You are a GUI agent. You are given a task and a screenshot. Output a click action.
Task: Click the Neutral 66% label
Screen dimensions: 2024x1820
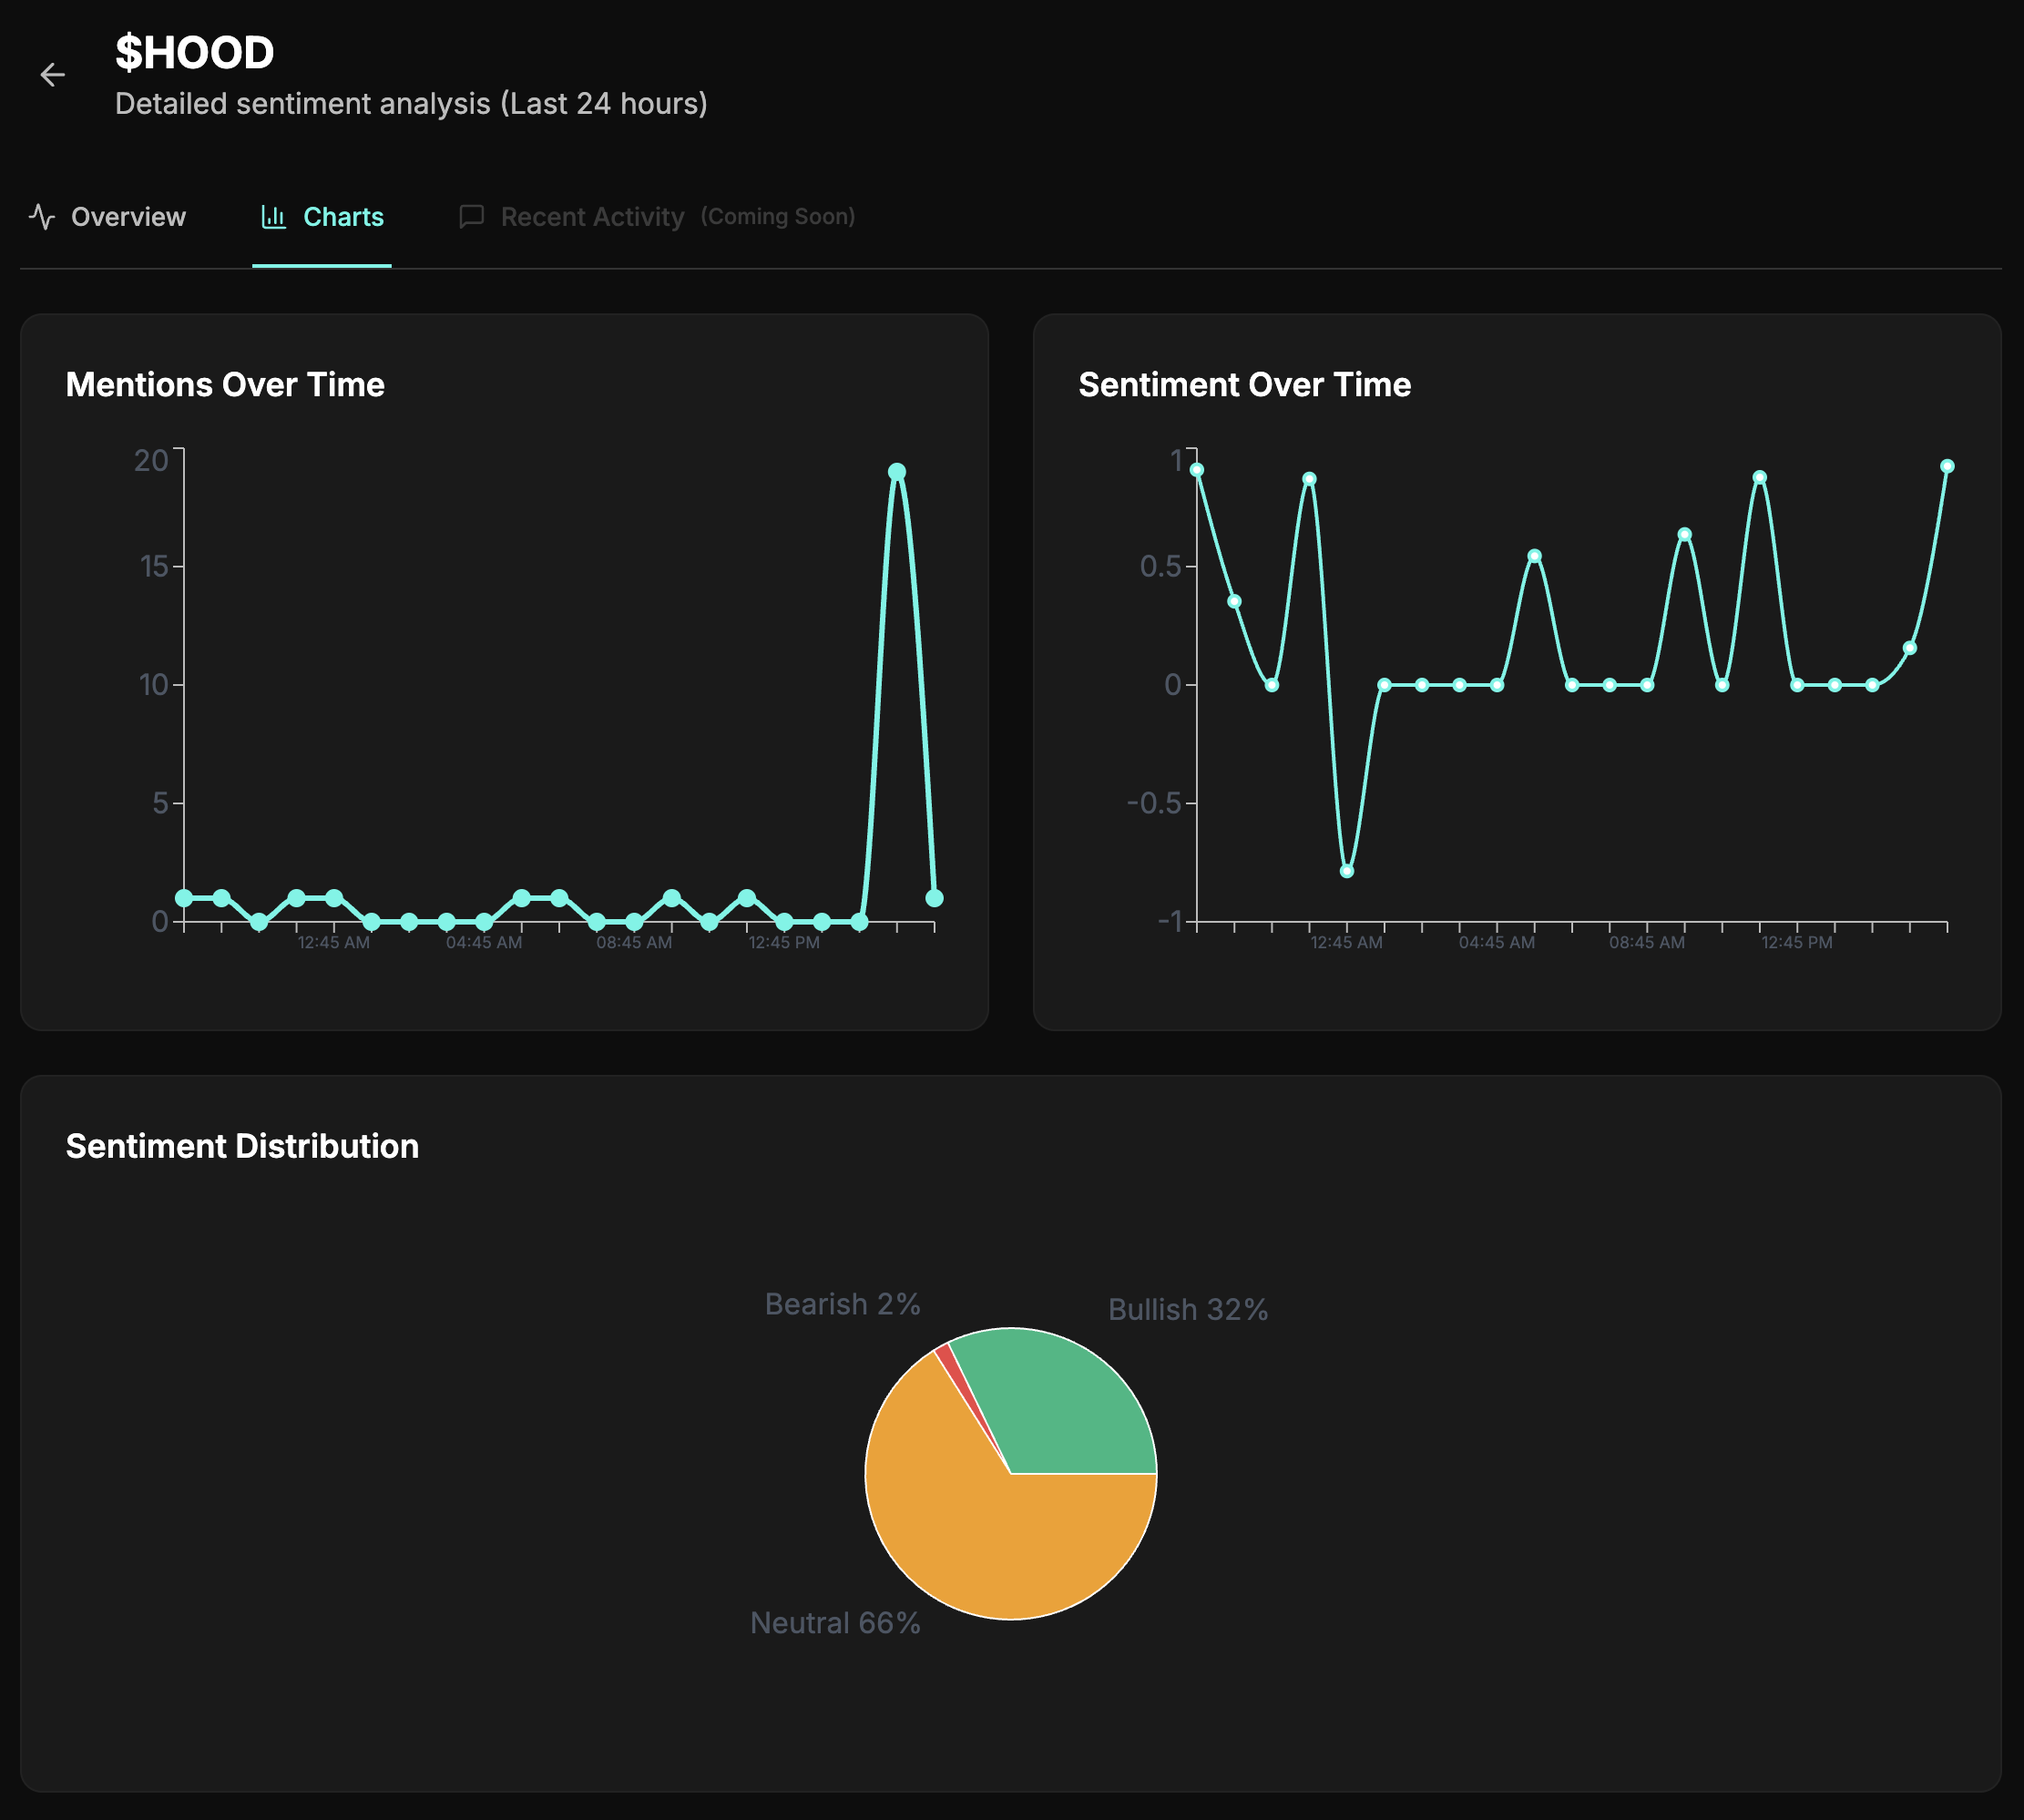[835, 1623]
